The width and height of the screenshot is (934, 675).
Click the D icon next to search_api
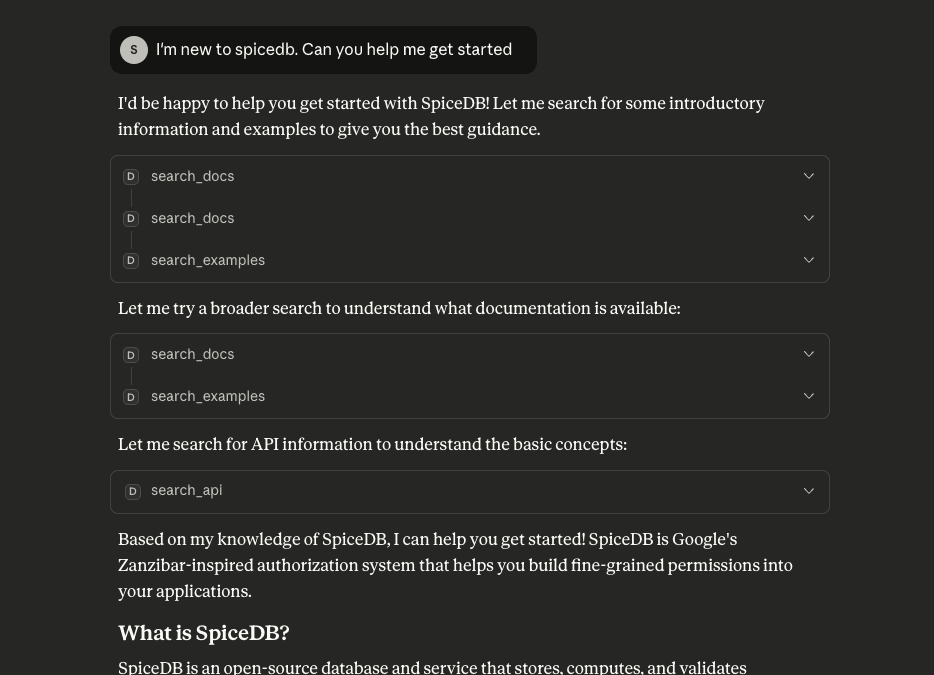pyautogui.click(x=131, y=491)
